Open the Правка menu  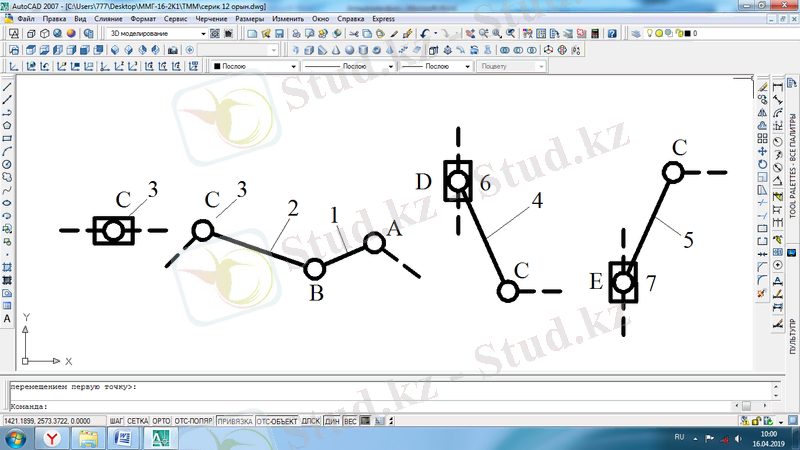[54, 19]
